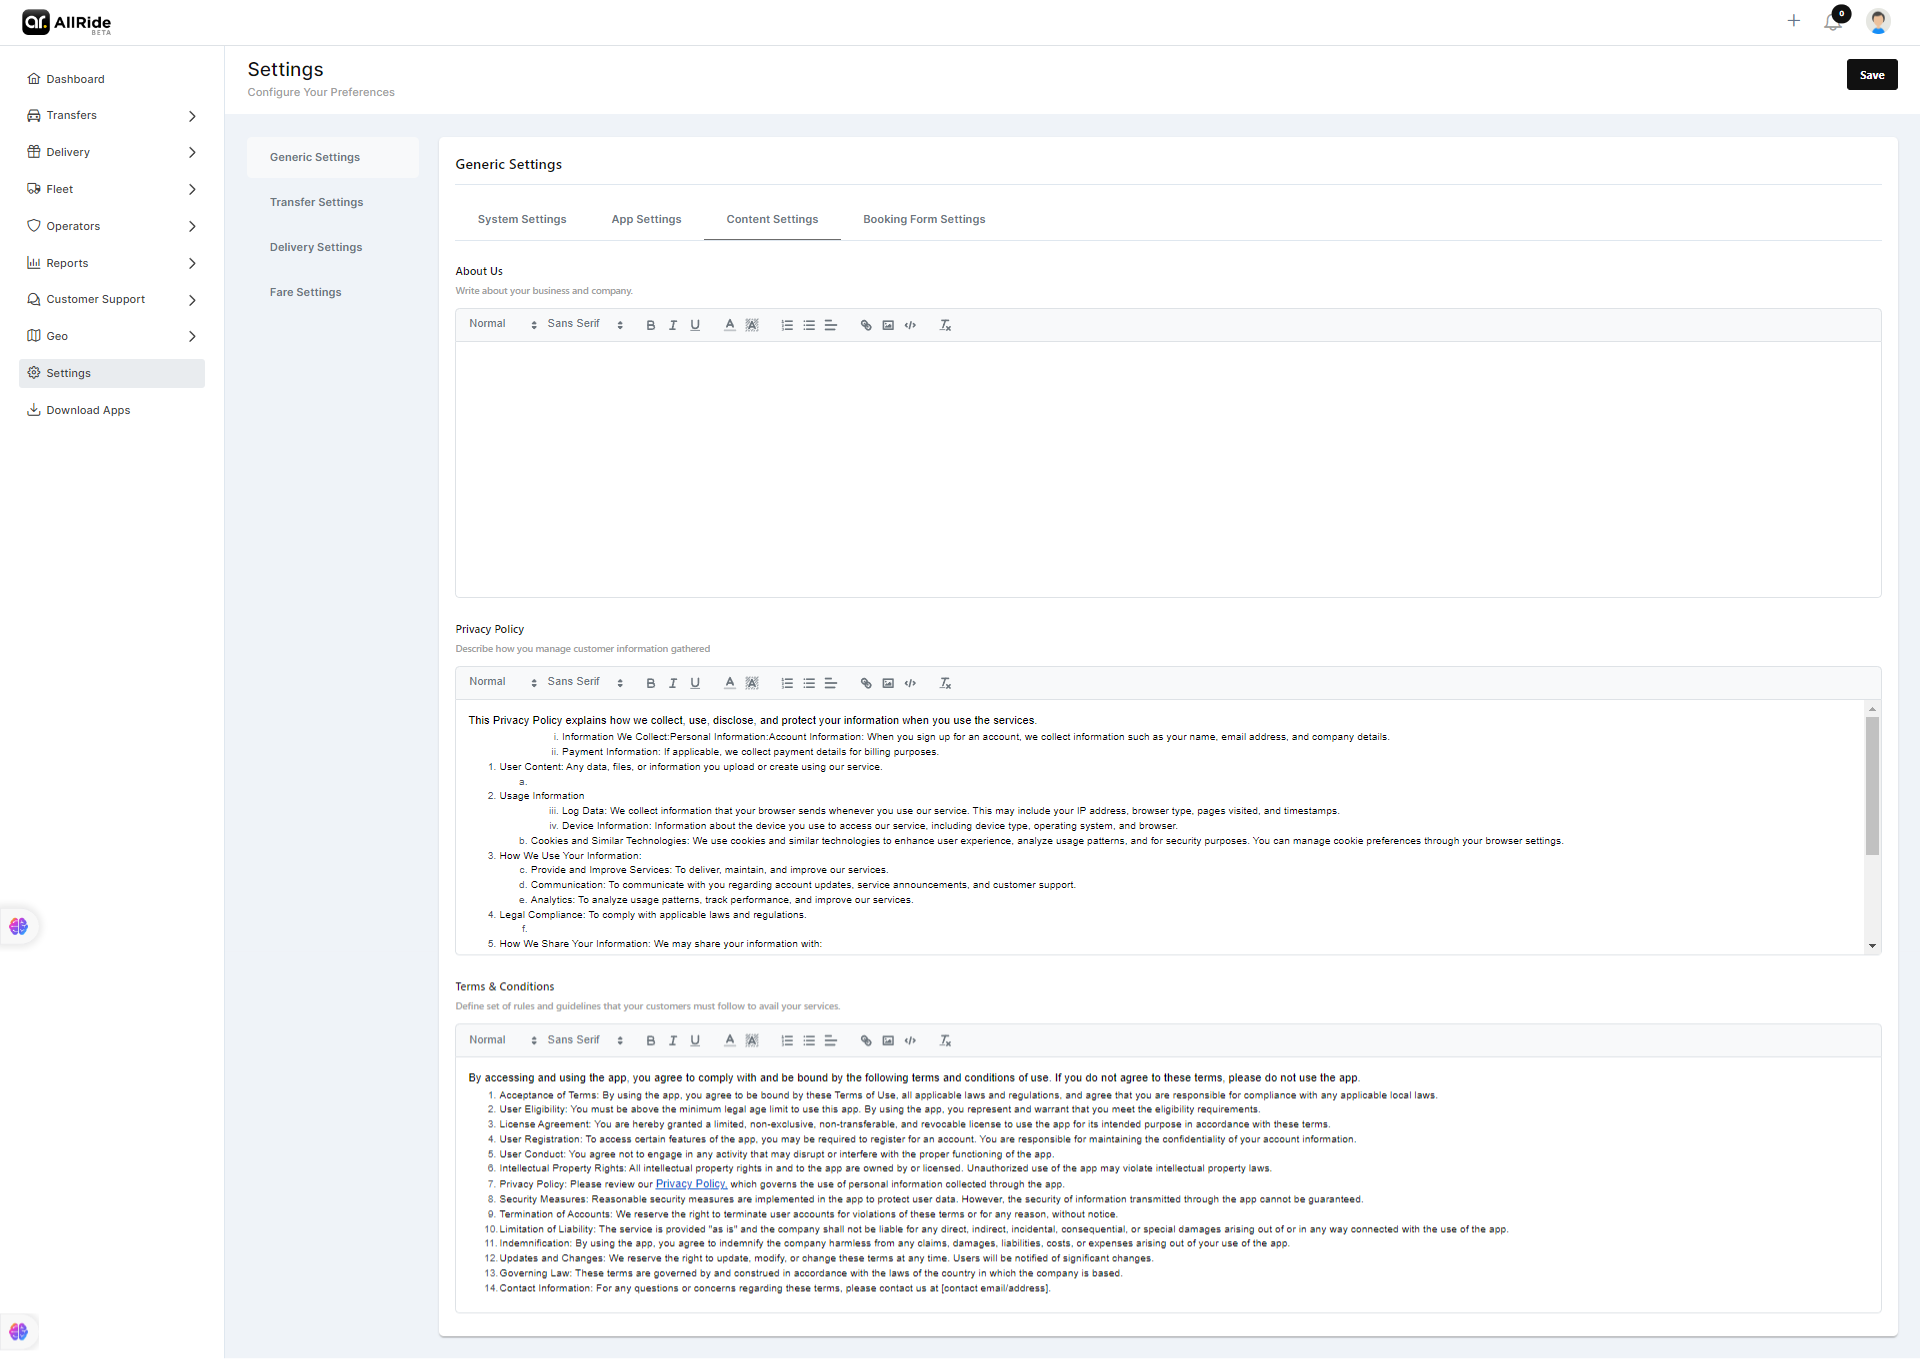The image size is (1920, 1359).
Task: Insert a link in the Privacy Policy editor
Action: tap(865, 683)
